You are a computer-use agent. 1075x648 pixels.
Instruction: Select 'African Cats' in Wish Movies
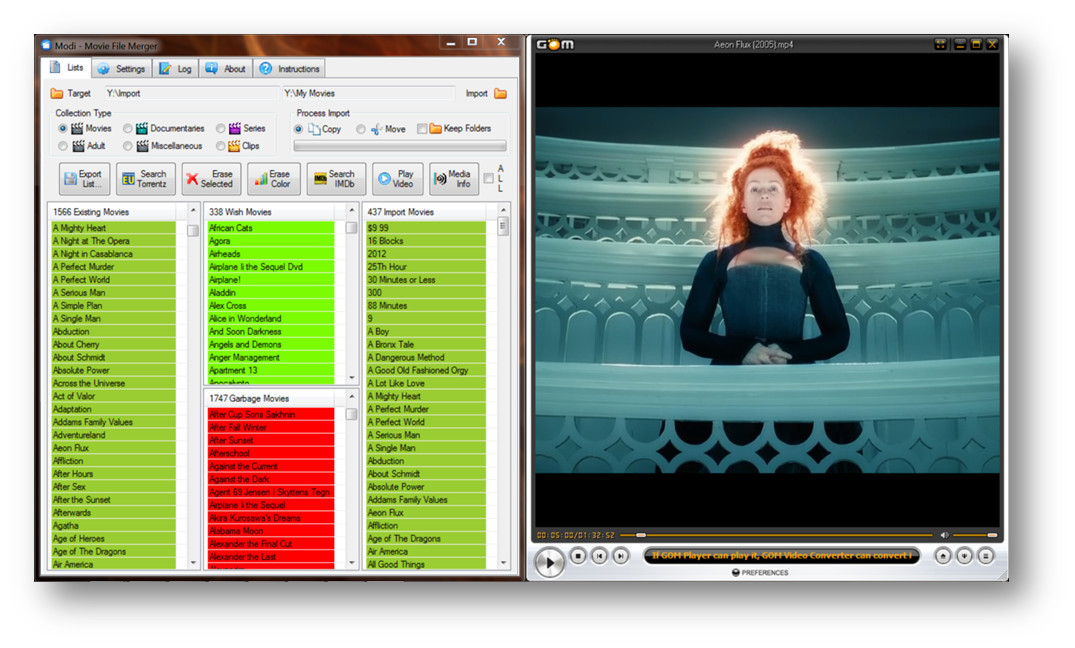pyautogui.click(x=271, y=228)
